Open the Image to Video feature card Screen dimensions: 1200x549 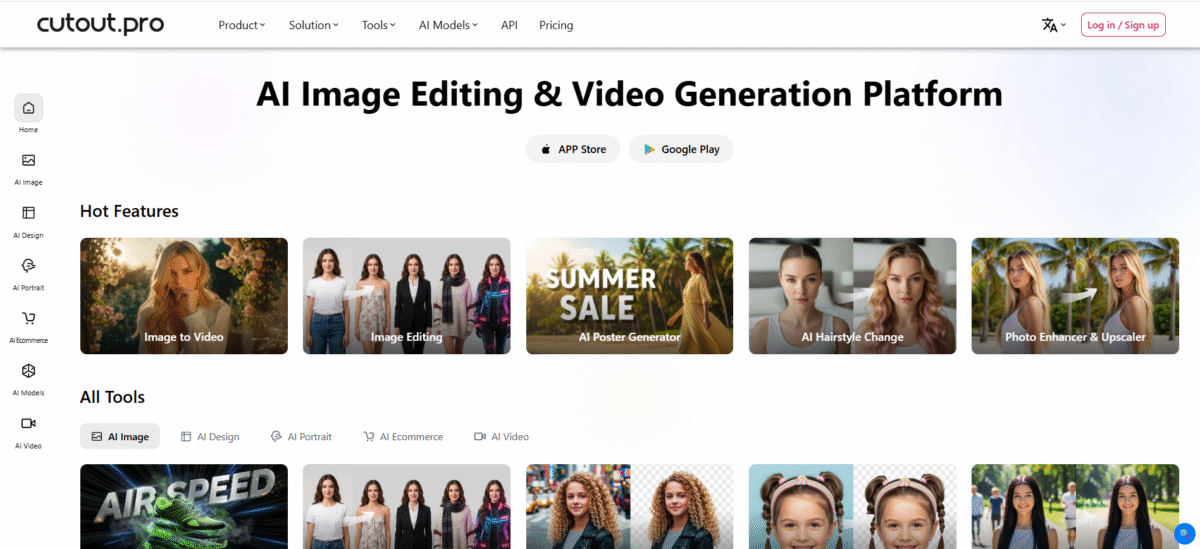[184, 296]
